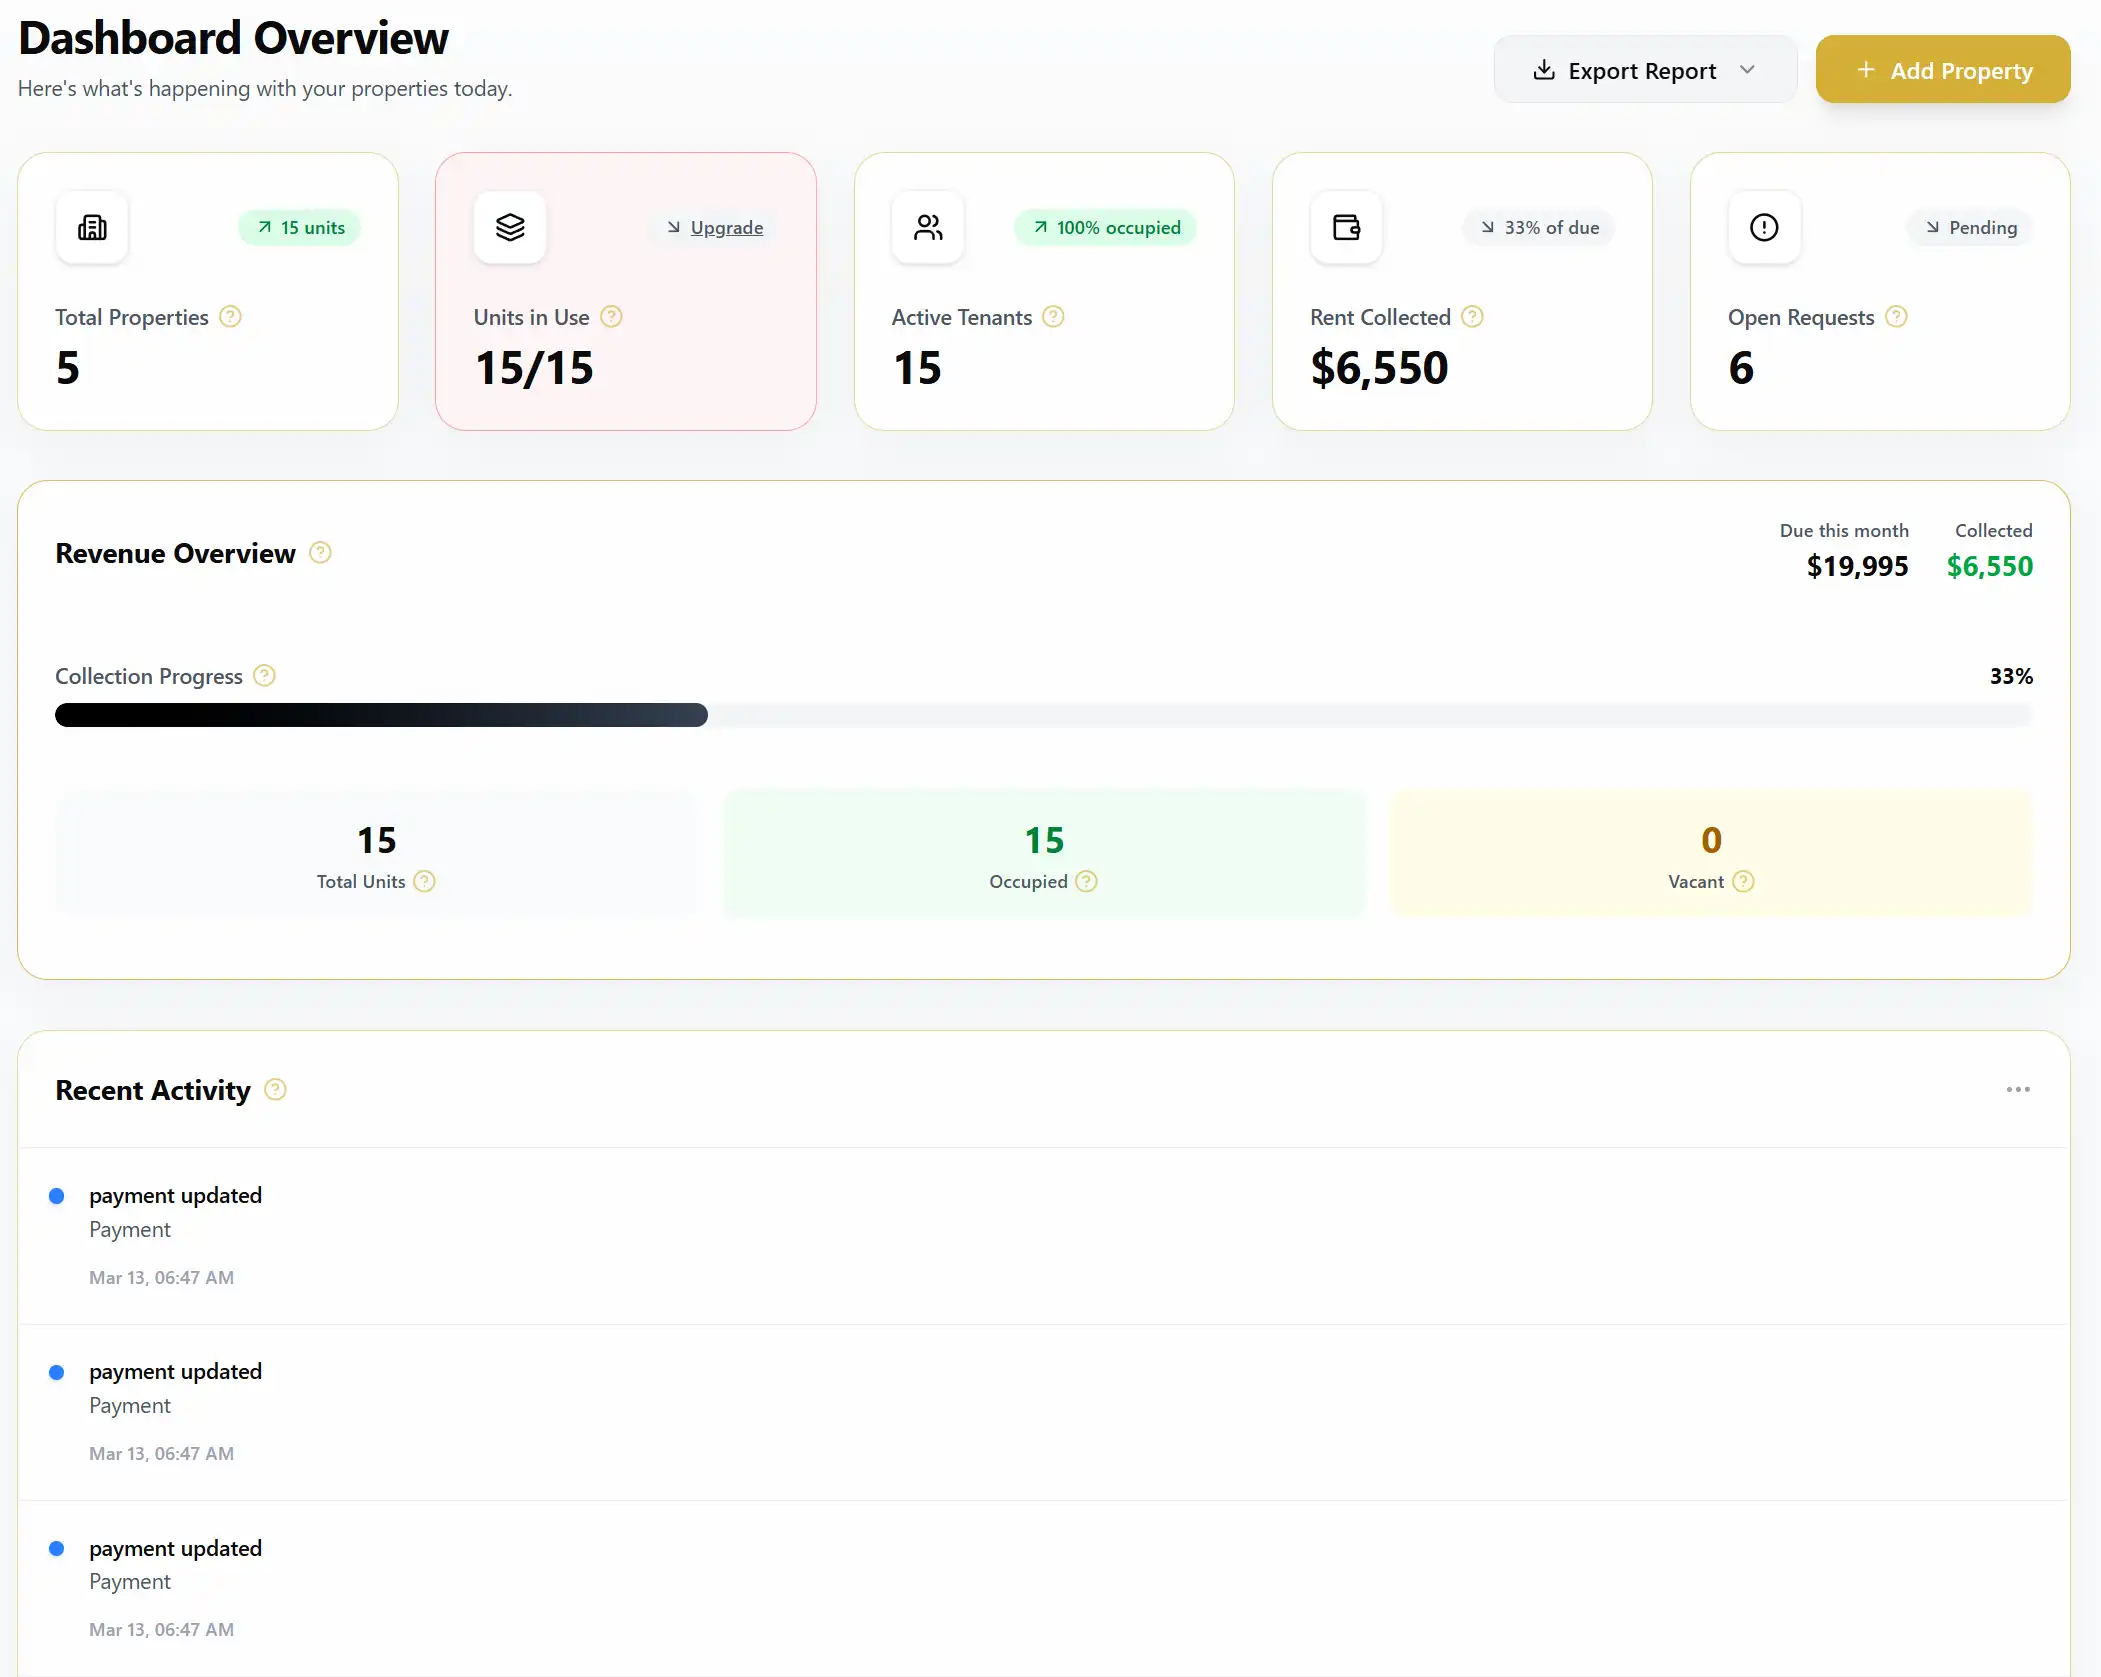This screenshot has width=2101, height=1677.
Task: Click the Add Property button
Action: (1942, 69)
